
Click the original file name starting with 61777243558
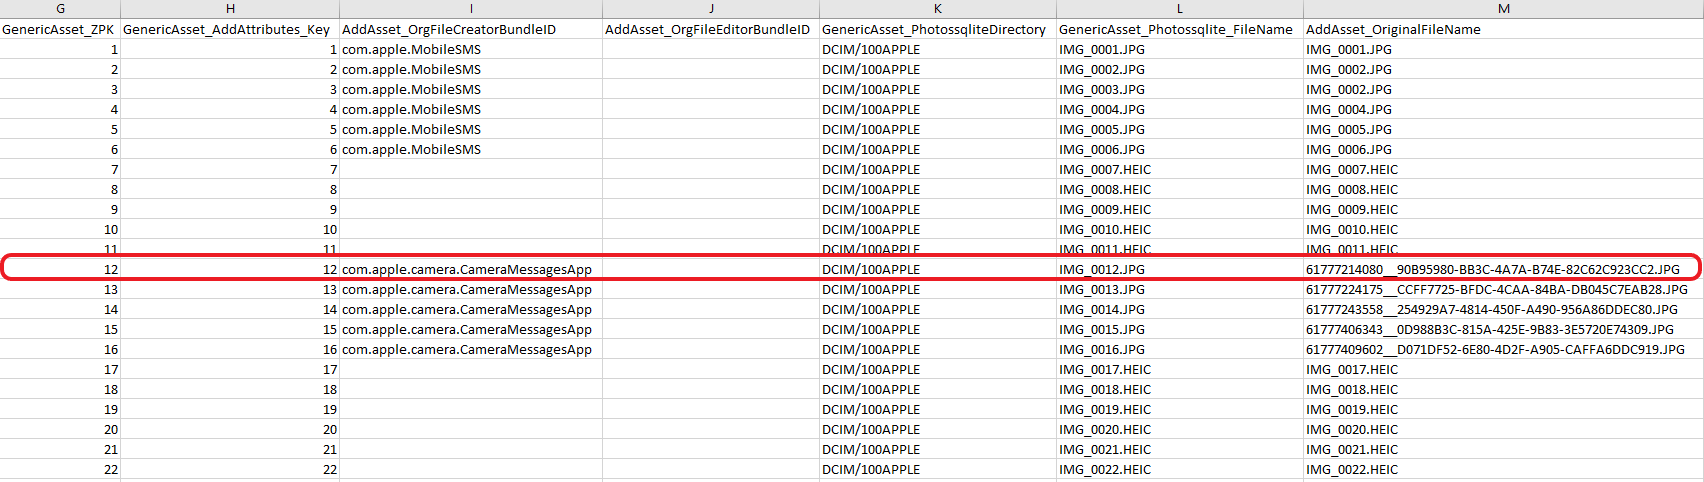(1492, 310)
